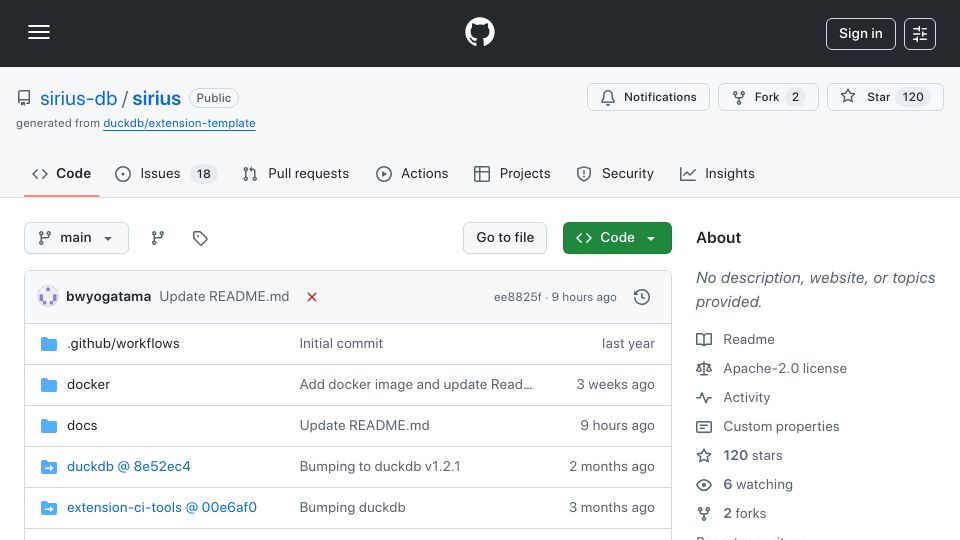Screen dimensions: 960x540
Task: View branches via the branch icon
Action: point(157,238)
